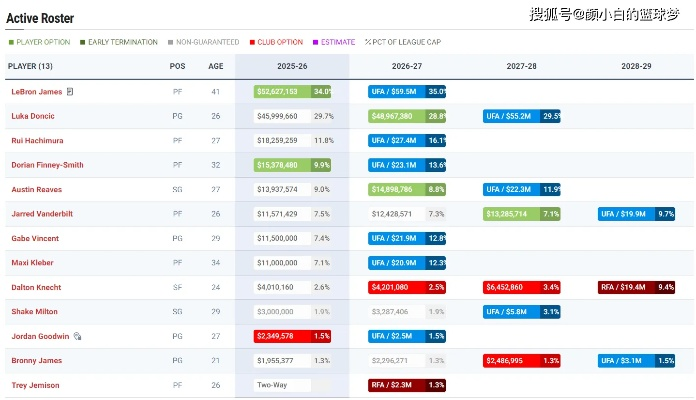The height and width of the screenshot is (400, 696).
Task: Open Bronny James's player profile
Action: 37,360
